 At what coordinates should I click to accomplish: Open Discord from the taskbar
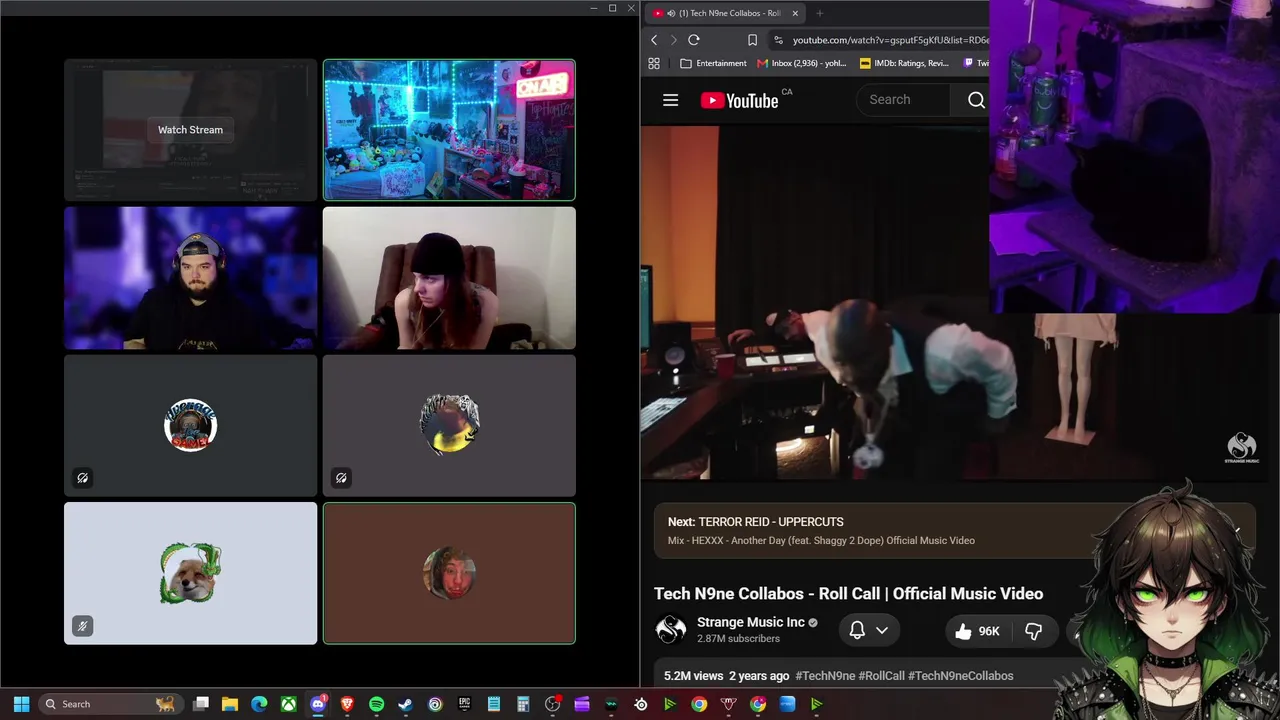pyautogui.click(x=318, y=704)
